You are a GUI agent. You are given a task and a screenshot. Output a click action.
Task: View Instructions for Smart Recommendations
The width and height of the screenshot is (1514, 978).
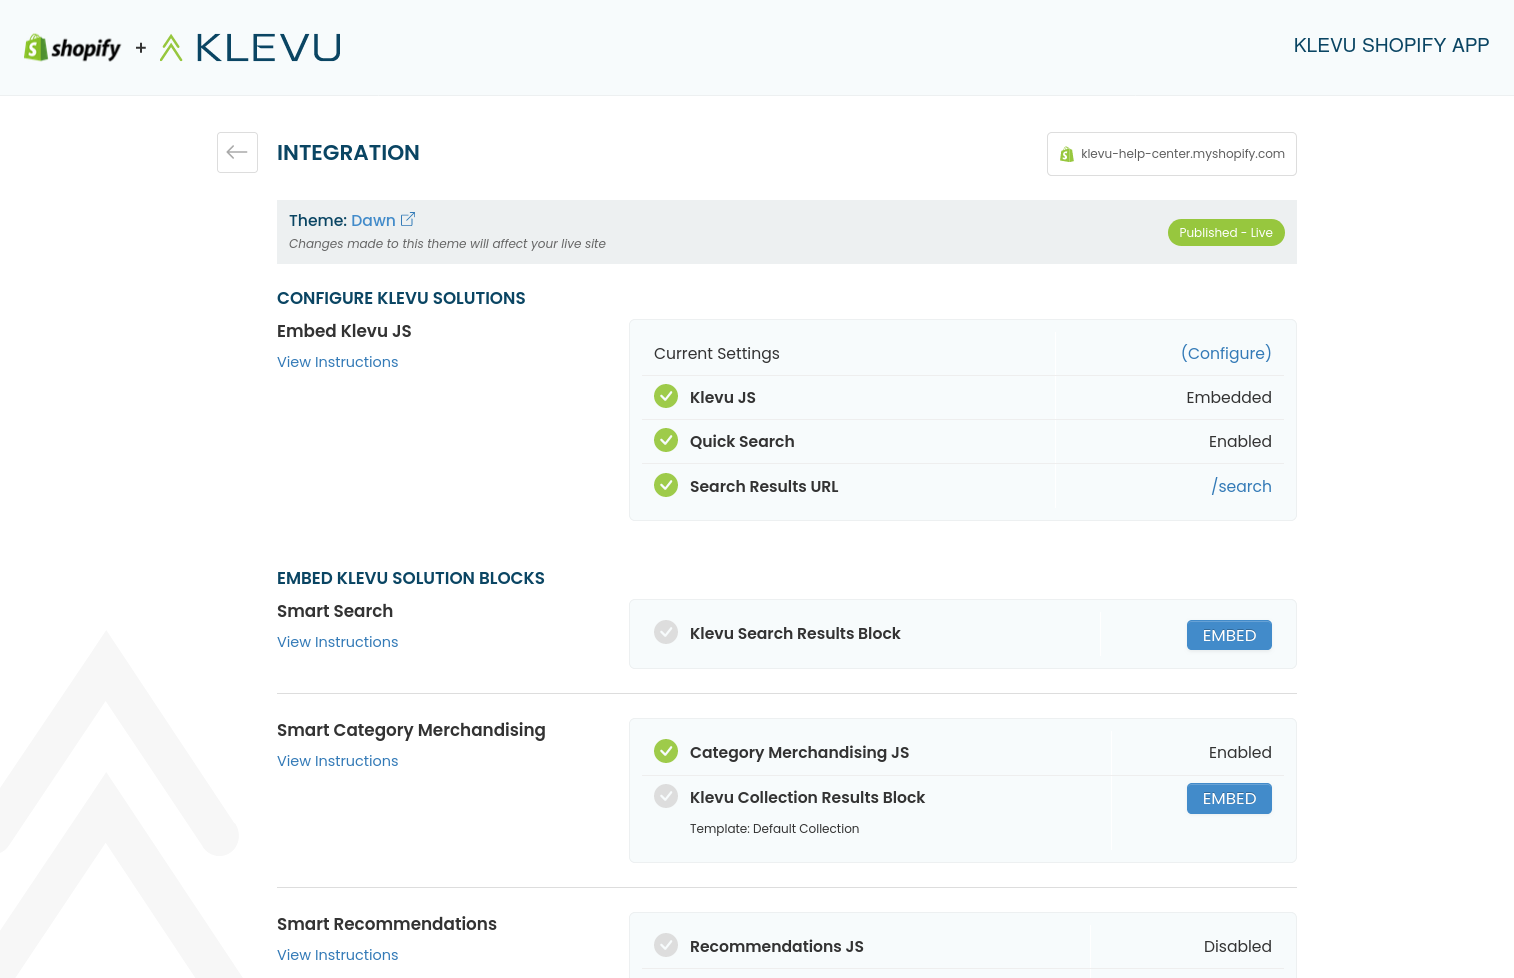click(337, 955)
